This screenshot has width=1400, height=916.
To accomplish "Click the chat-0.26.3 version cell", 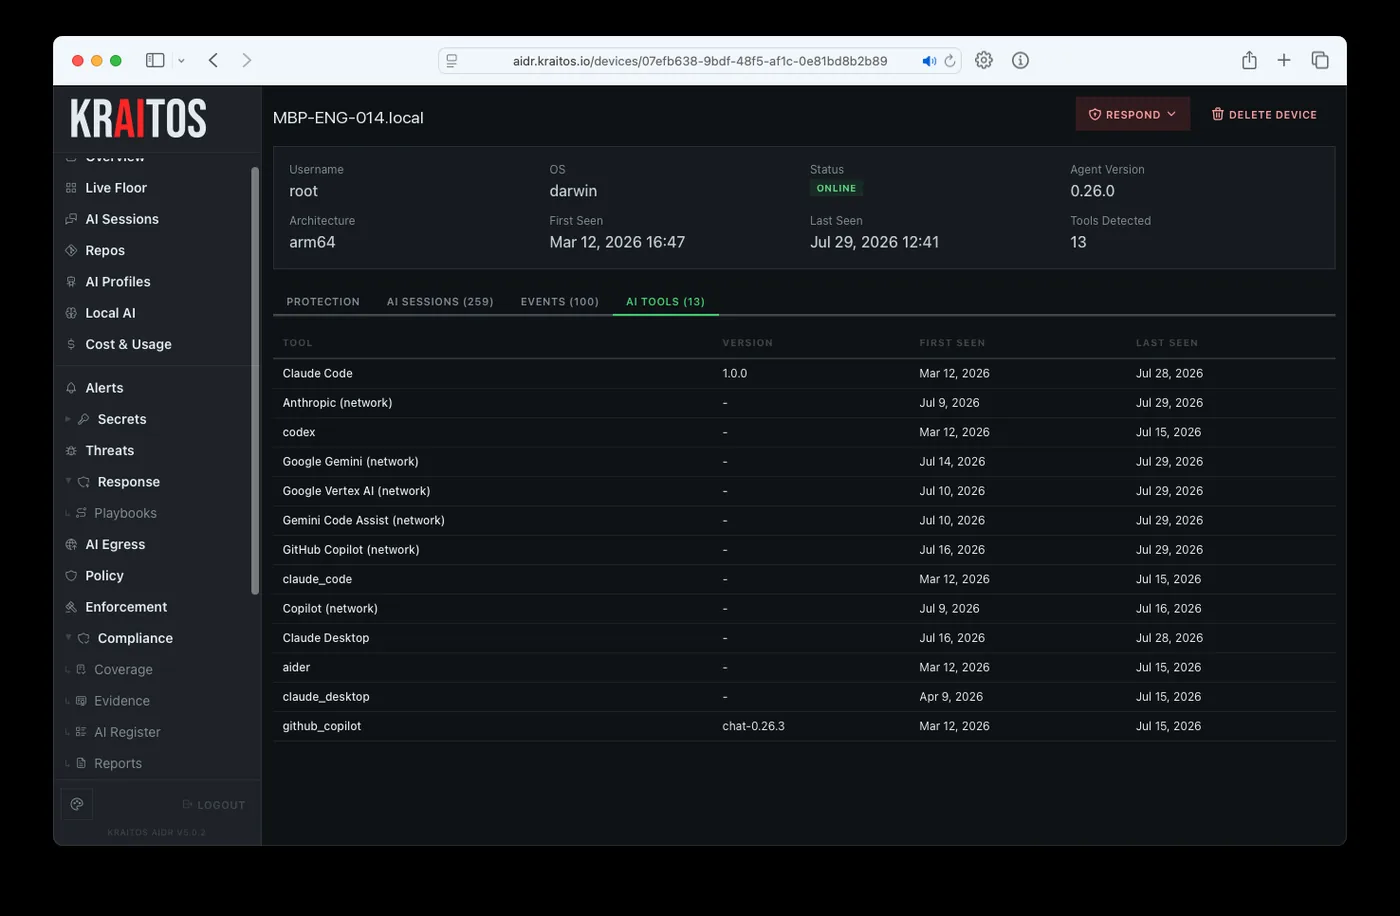I will 753,726.
